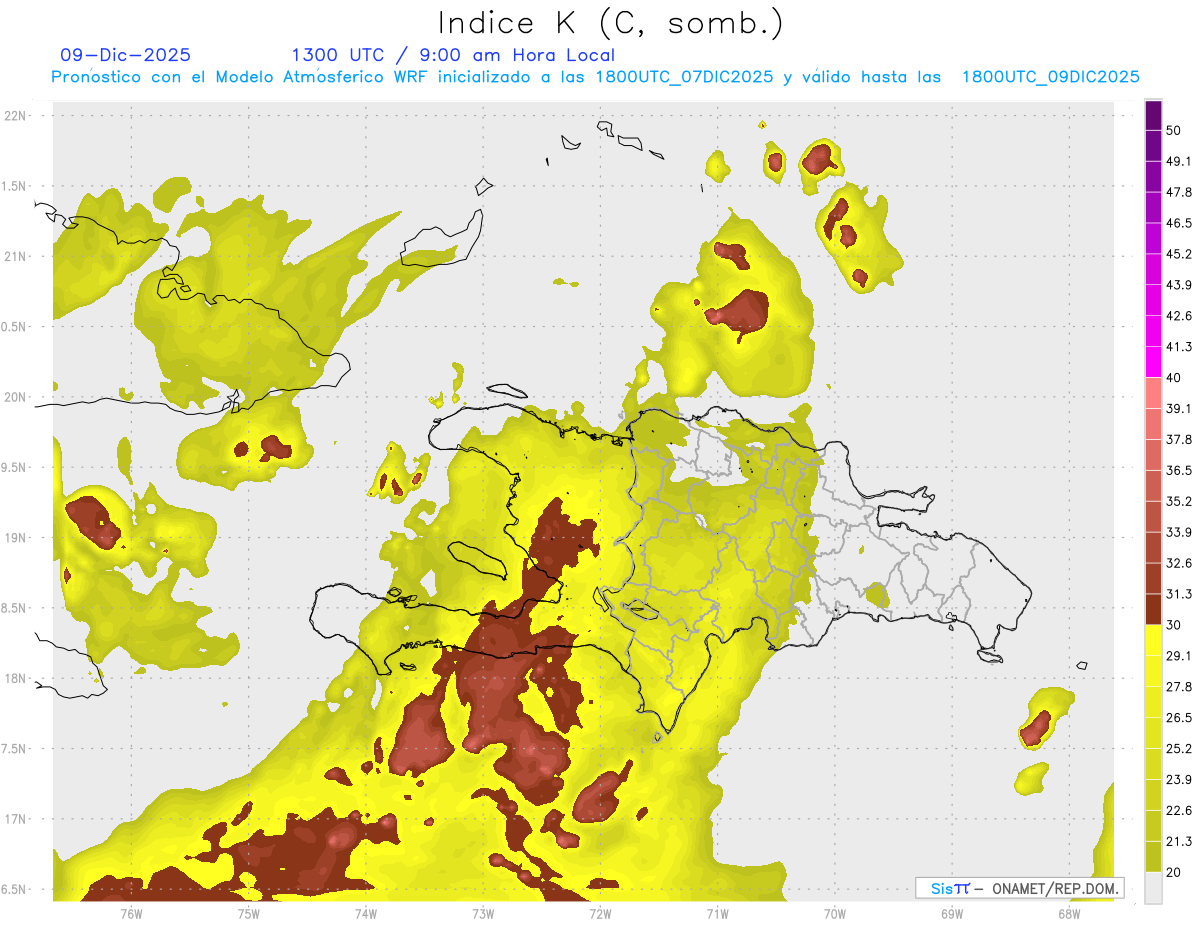This screenshot has width=1200, height=927.
Task: Click the "70W" longitude label
Action: pyautogui.click(x=835, y=914)
